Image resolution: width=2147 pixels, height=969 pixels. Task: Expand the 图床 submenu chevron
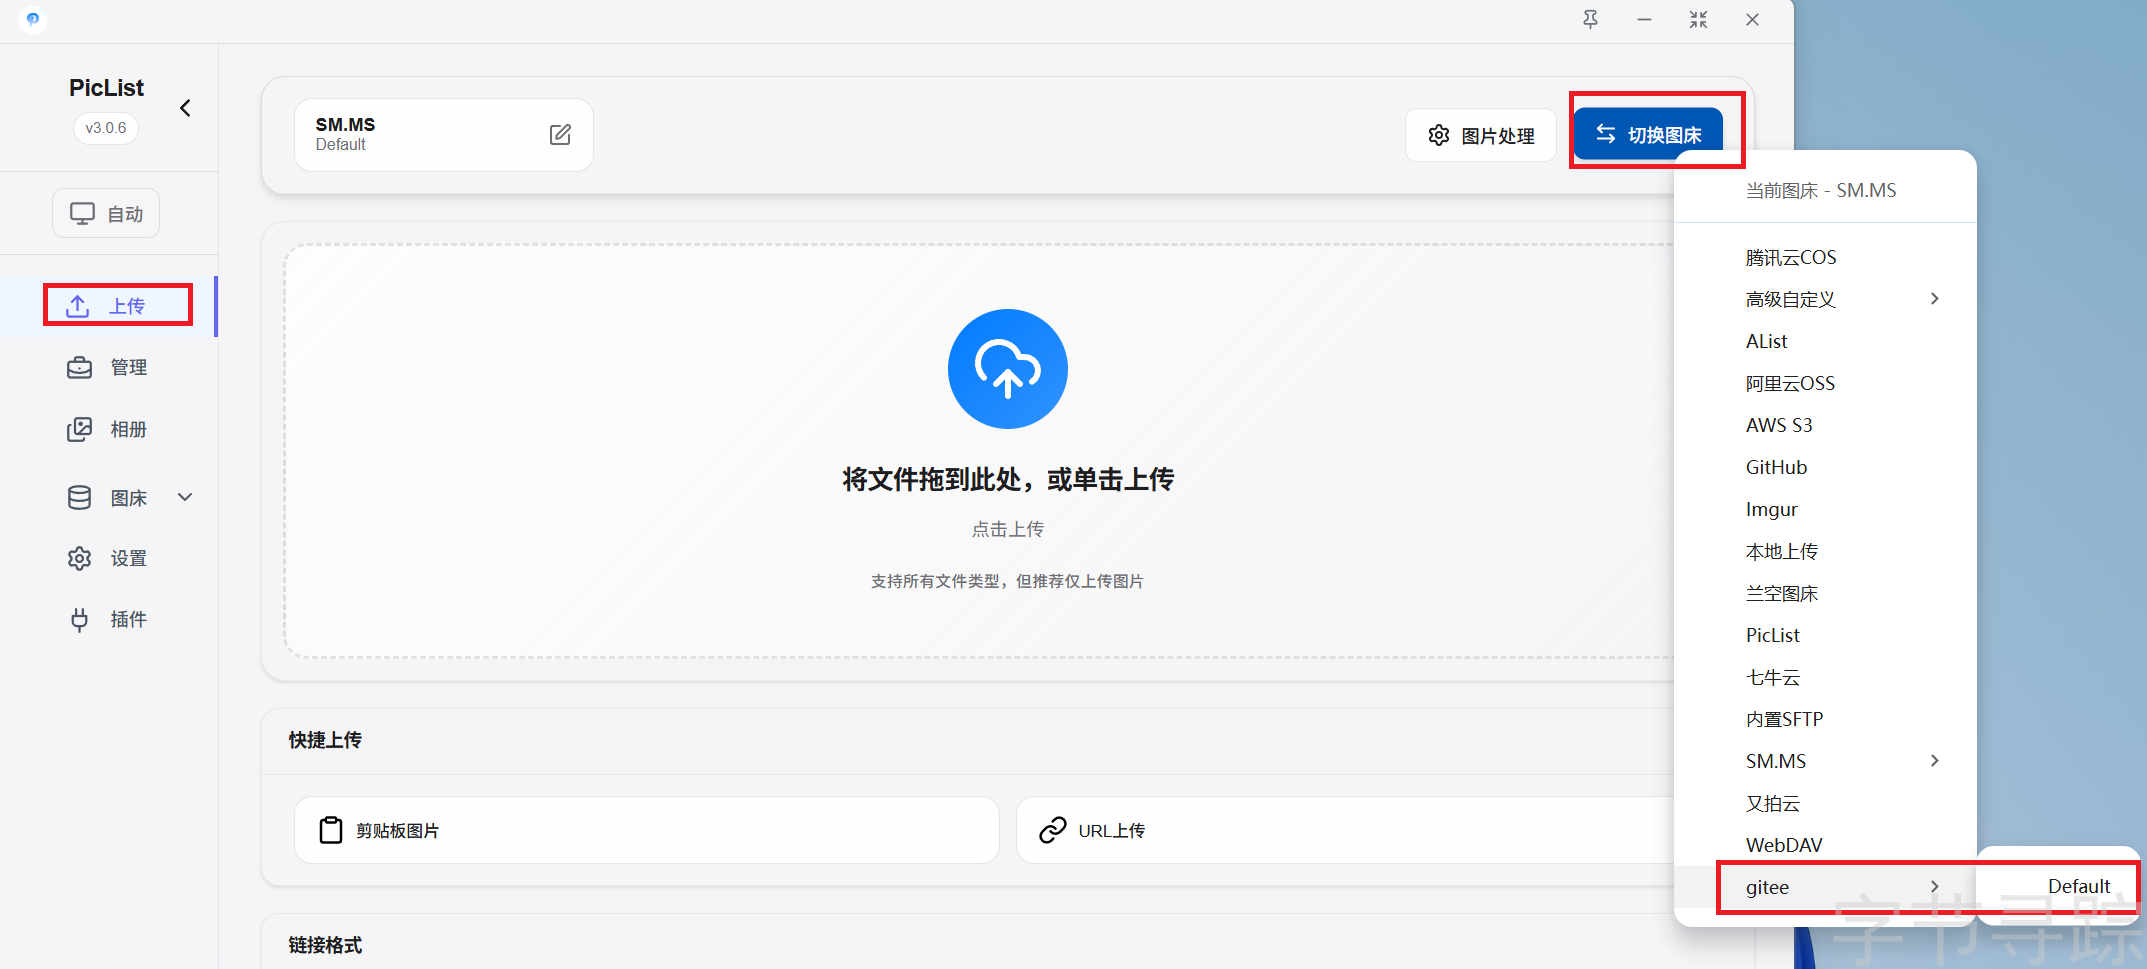(x=185, y=497)
